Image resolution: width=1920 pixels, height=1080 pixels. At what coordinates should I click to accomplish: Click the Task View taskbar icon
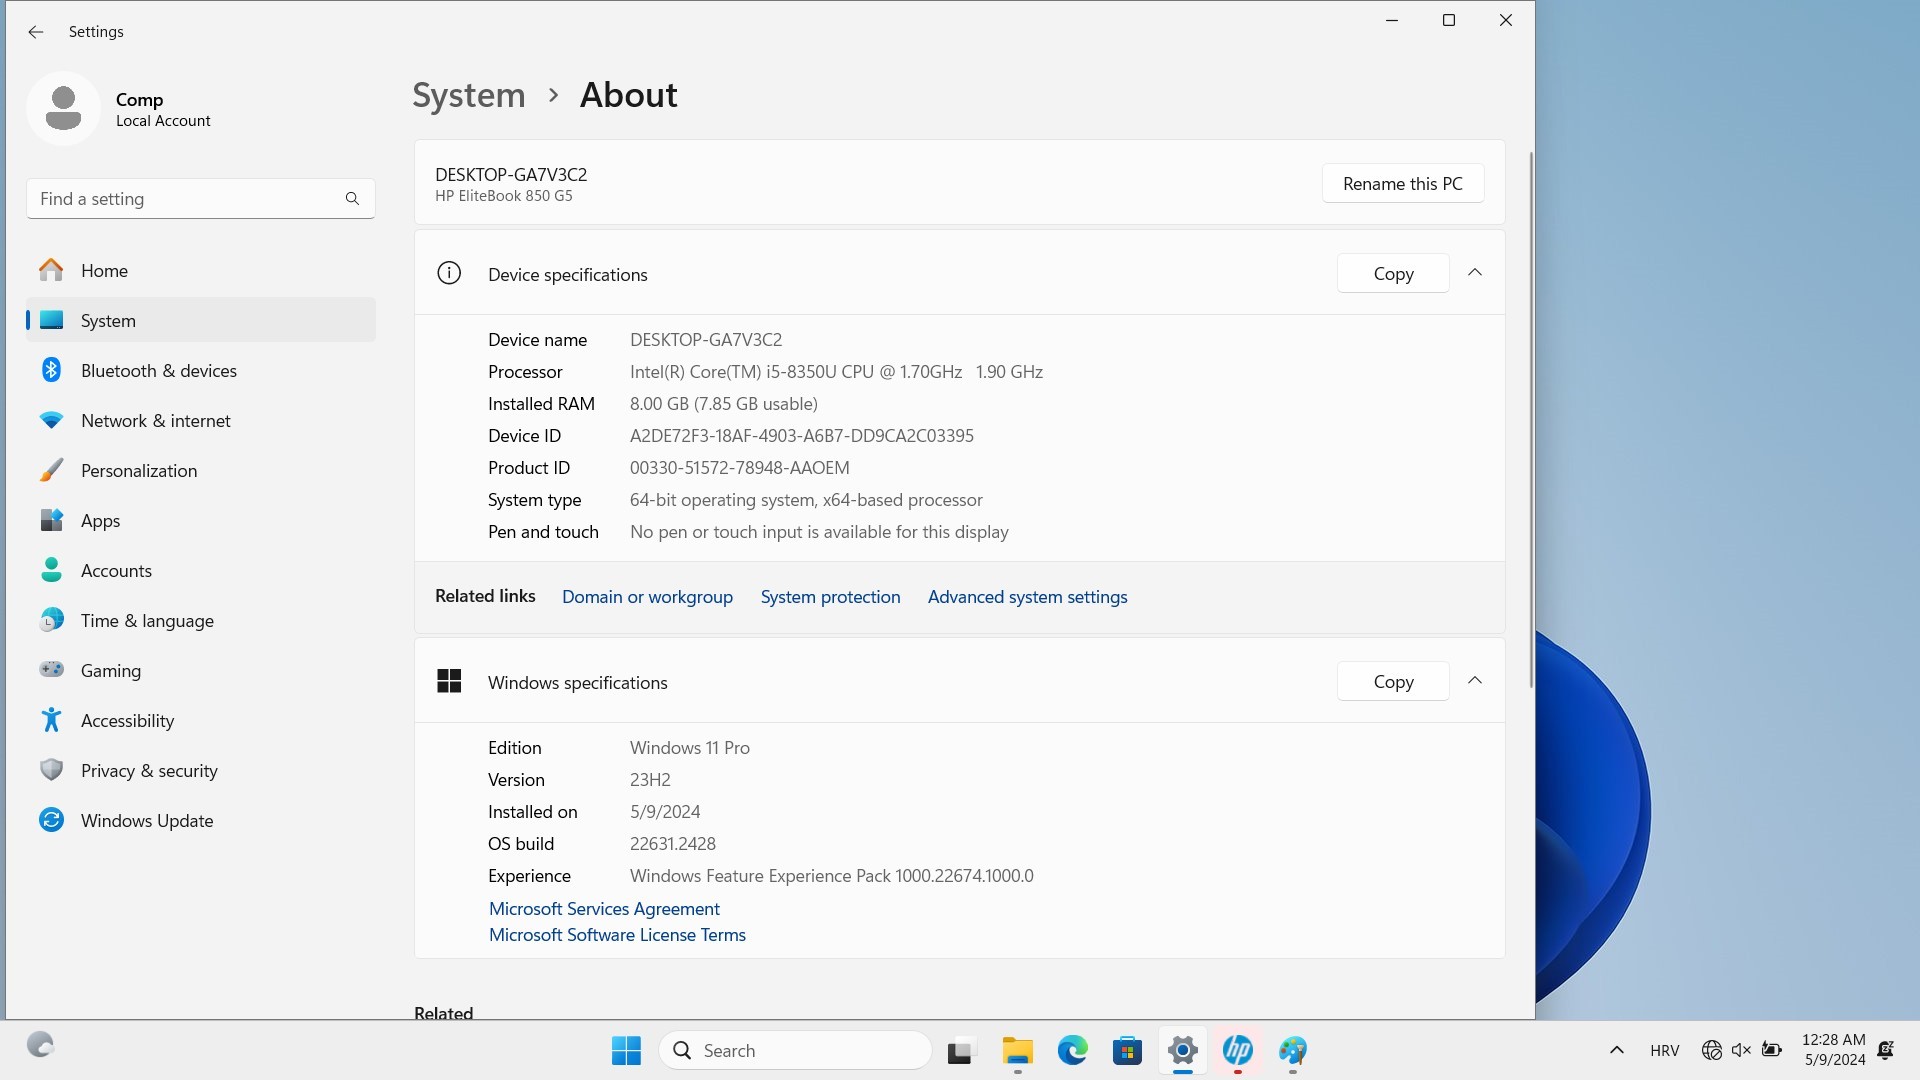coord(960,1050)
